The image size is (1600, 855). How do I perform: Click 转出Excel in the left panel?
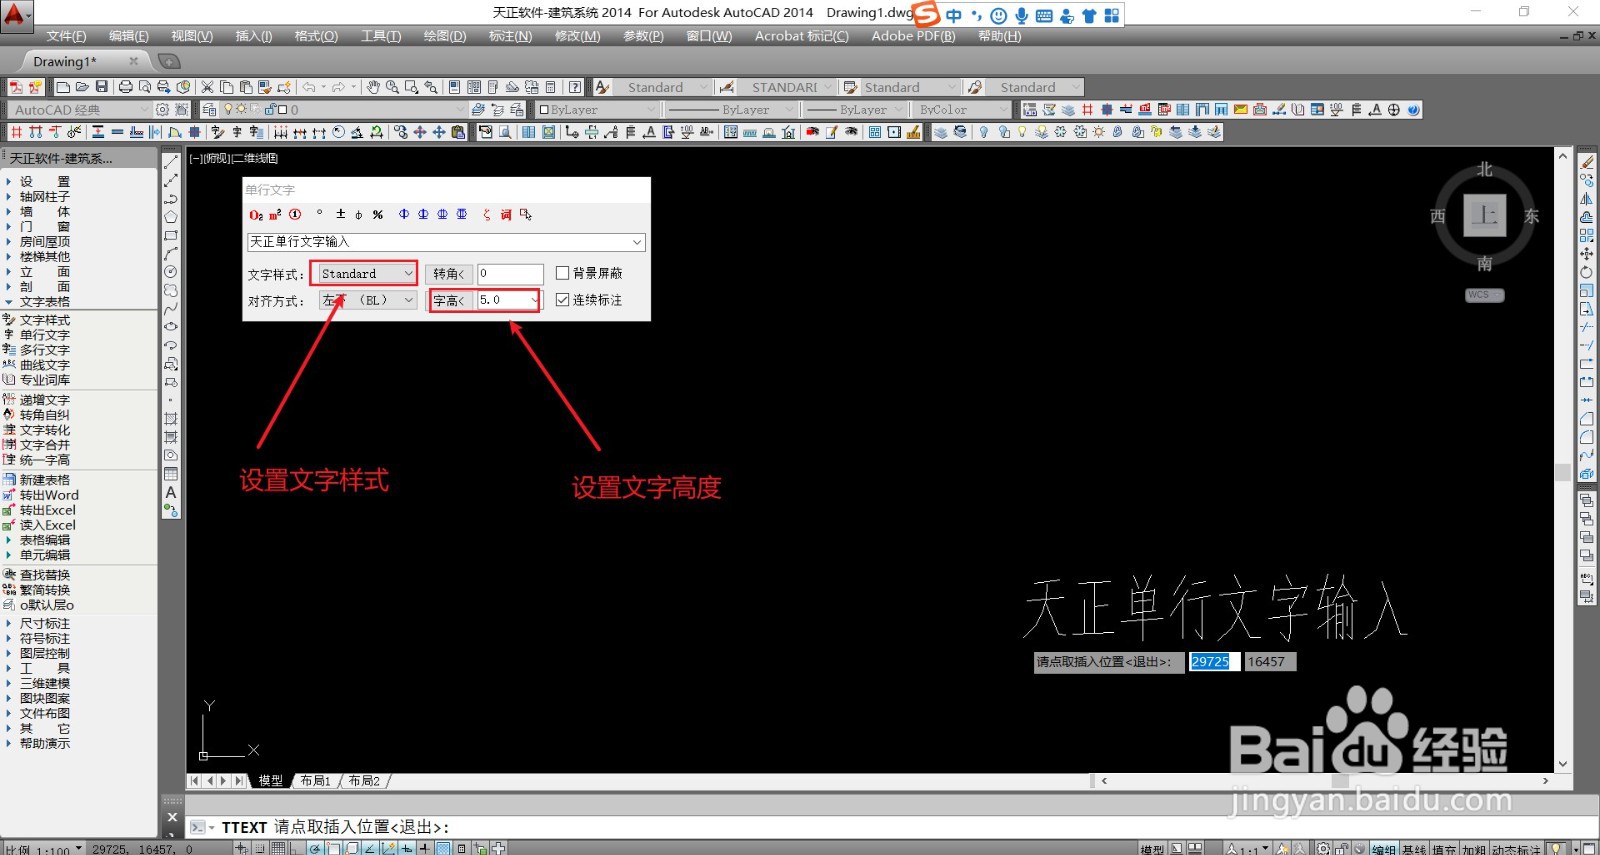pyautogui.click(x=47, y=510)
